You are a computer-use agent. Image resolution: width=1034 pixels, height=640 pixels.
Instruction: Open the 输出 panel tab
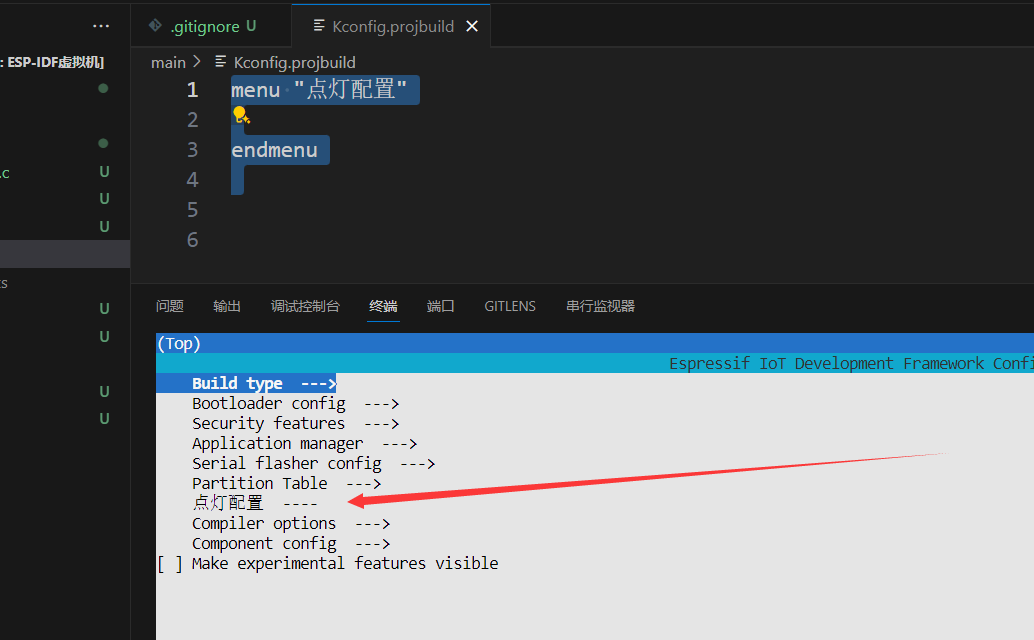pos(227,306)
